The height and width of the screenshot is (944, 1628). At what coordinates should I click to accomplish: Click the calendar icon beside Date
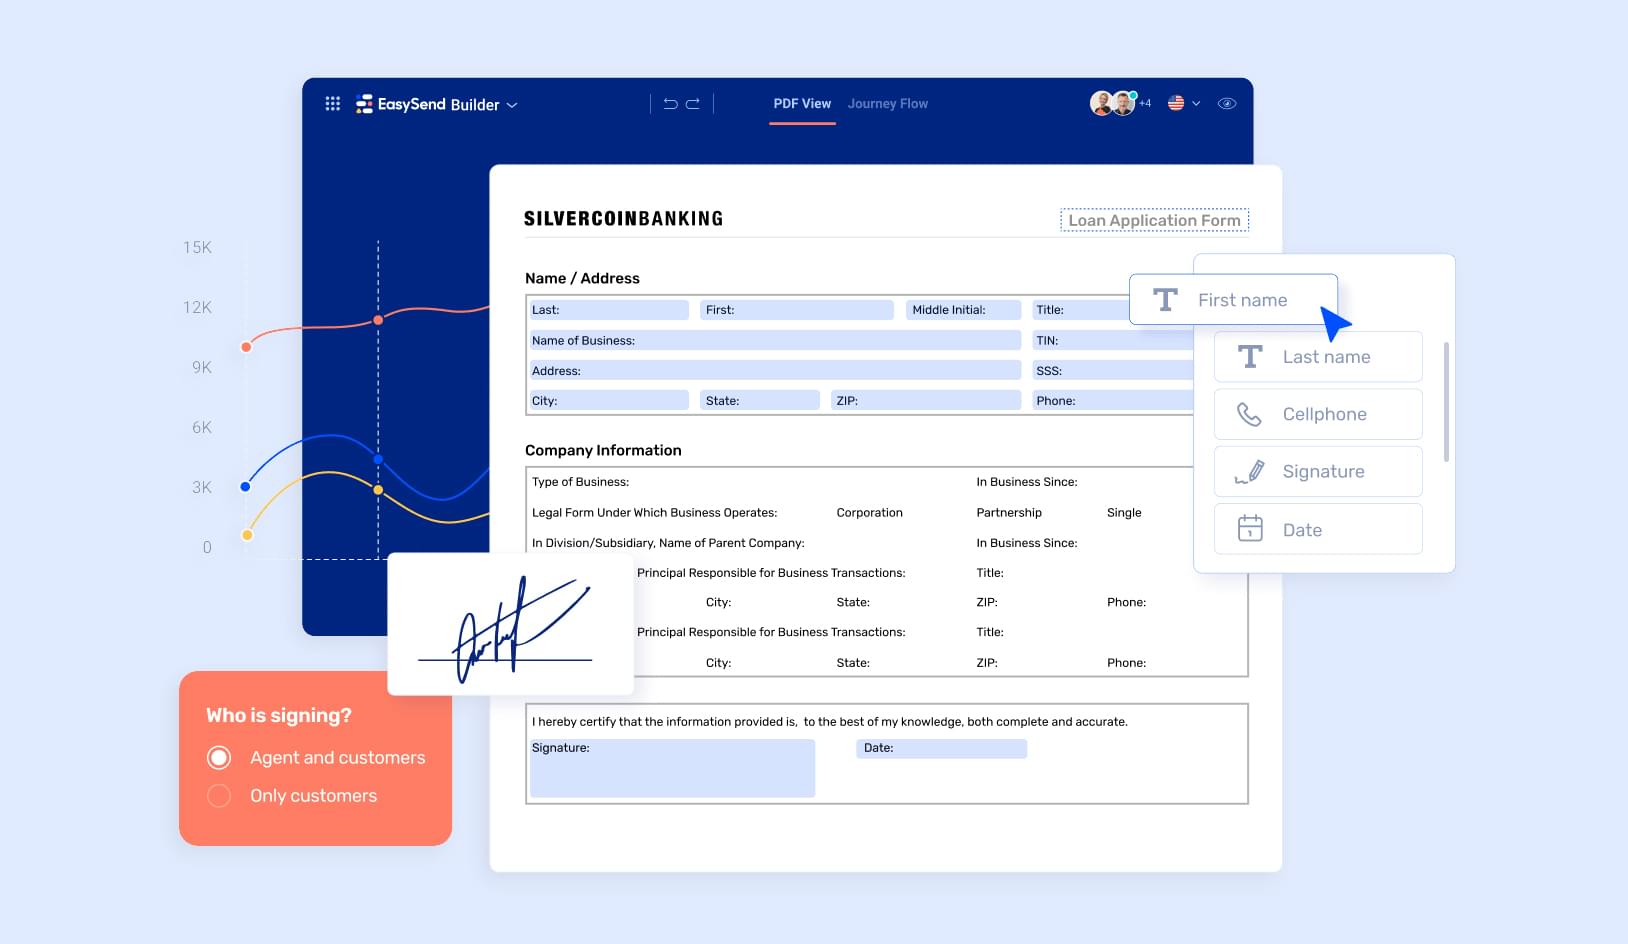(1250, 528)
